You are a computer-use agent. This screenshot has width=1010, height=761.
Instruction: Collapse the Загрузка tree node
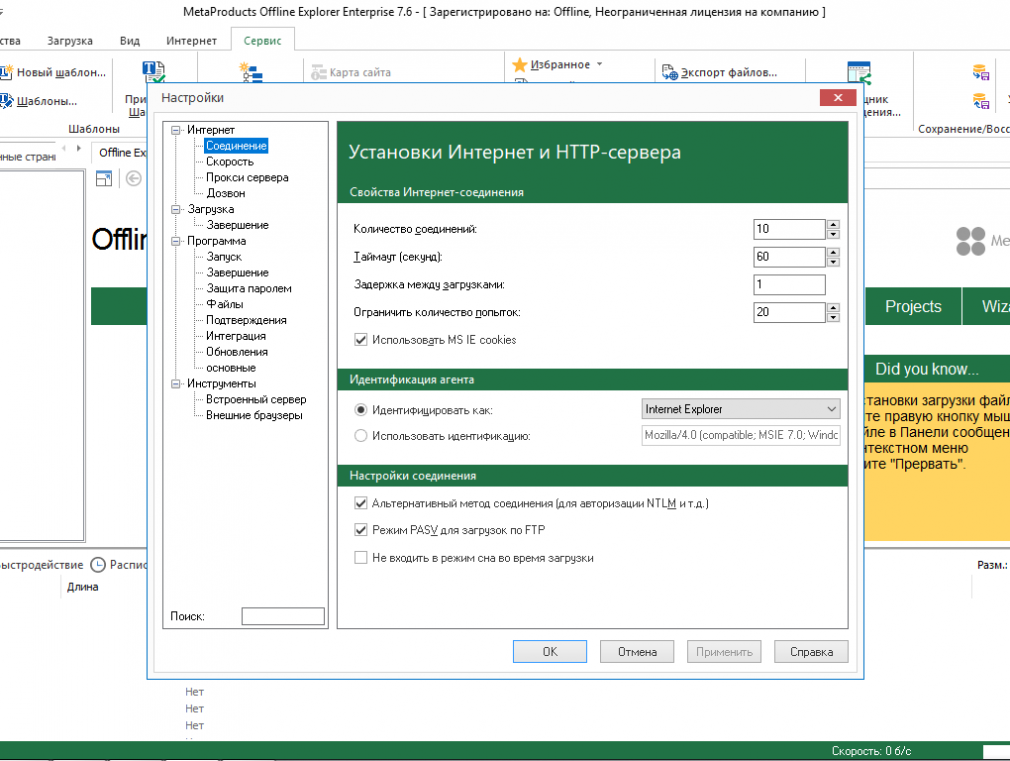click(176, 209)
